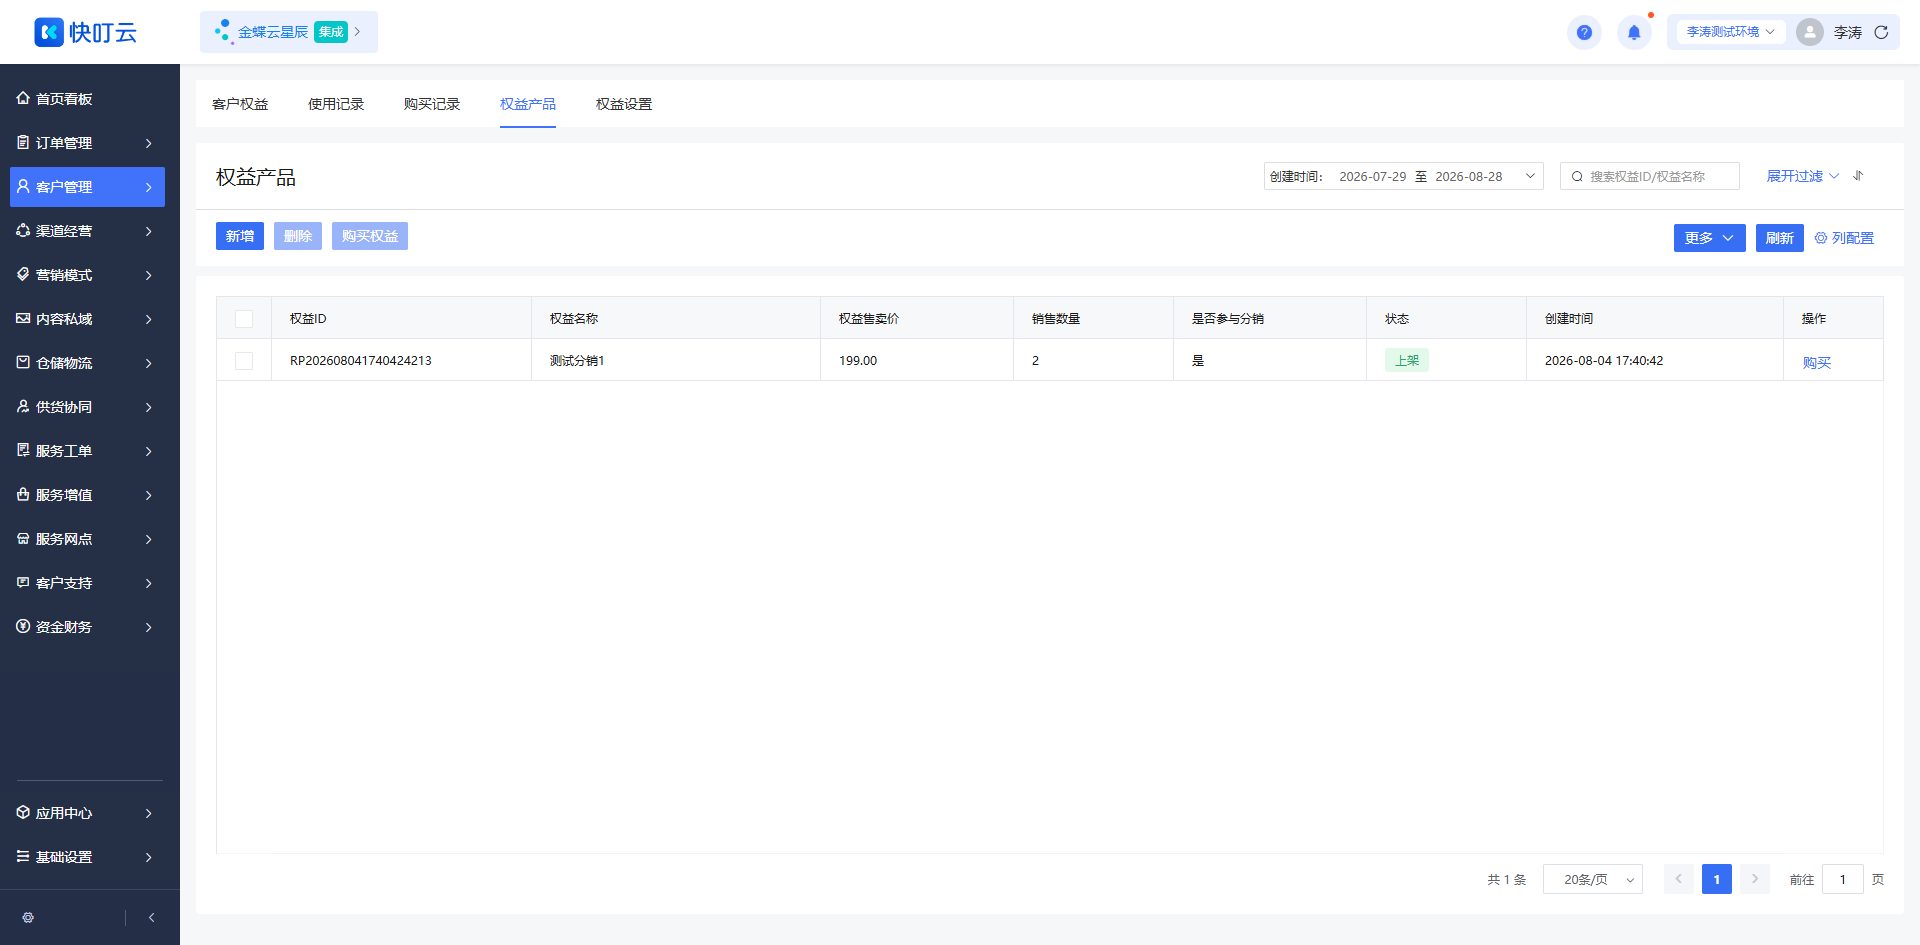
Task: Expand the 订单管理 chevron
Action: click(x=149, y=143)
